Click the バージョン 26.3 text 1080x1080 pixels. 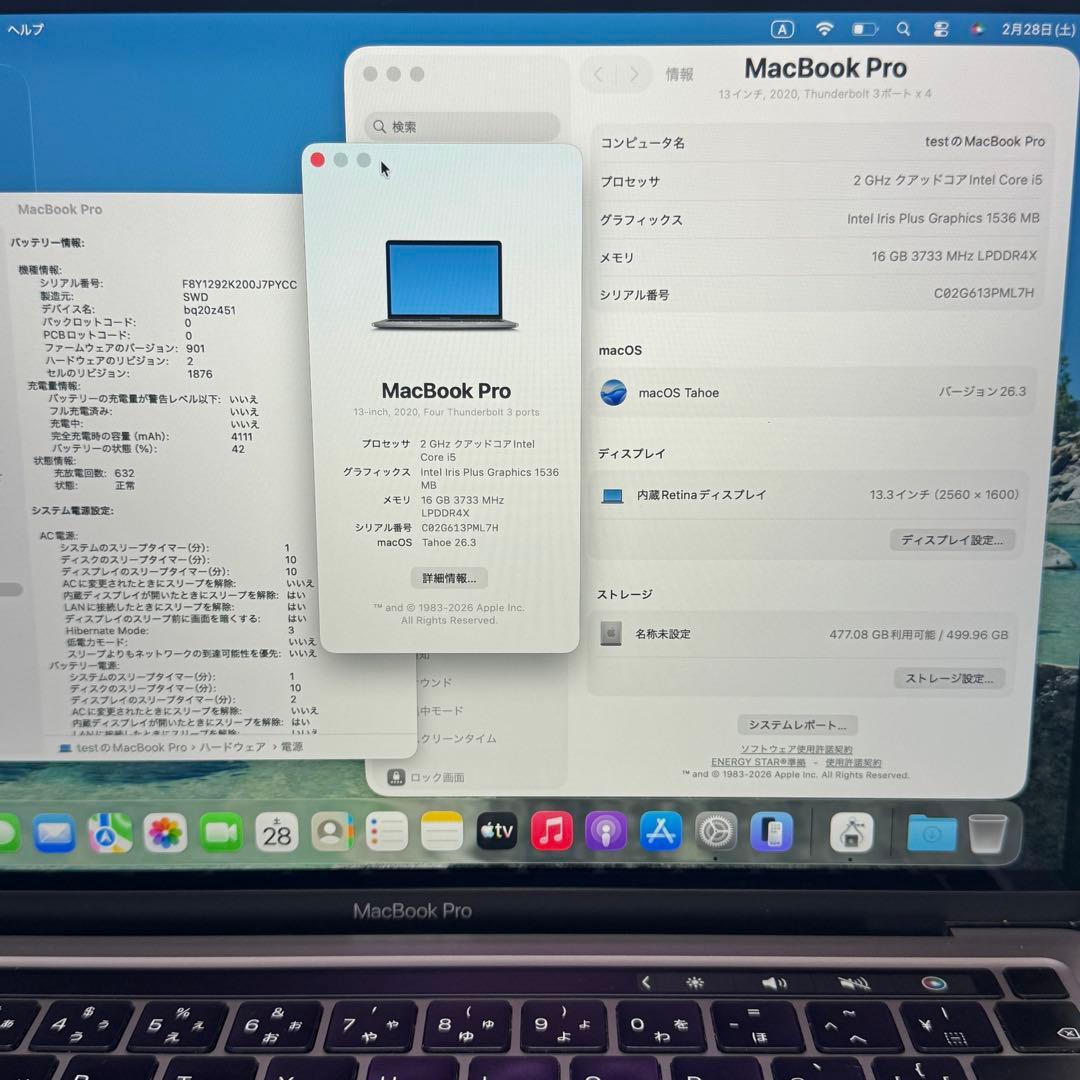982,391
